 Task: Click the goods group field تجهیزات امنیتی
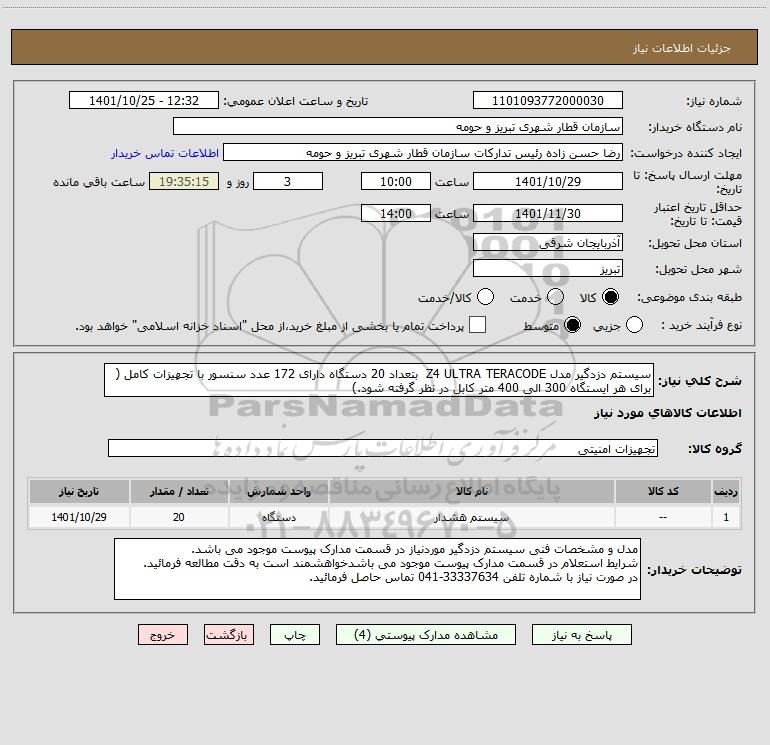(x=383, y=448)
